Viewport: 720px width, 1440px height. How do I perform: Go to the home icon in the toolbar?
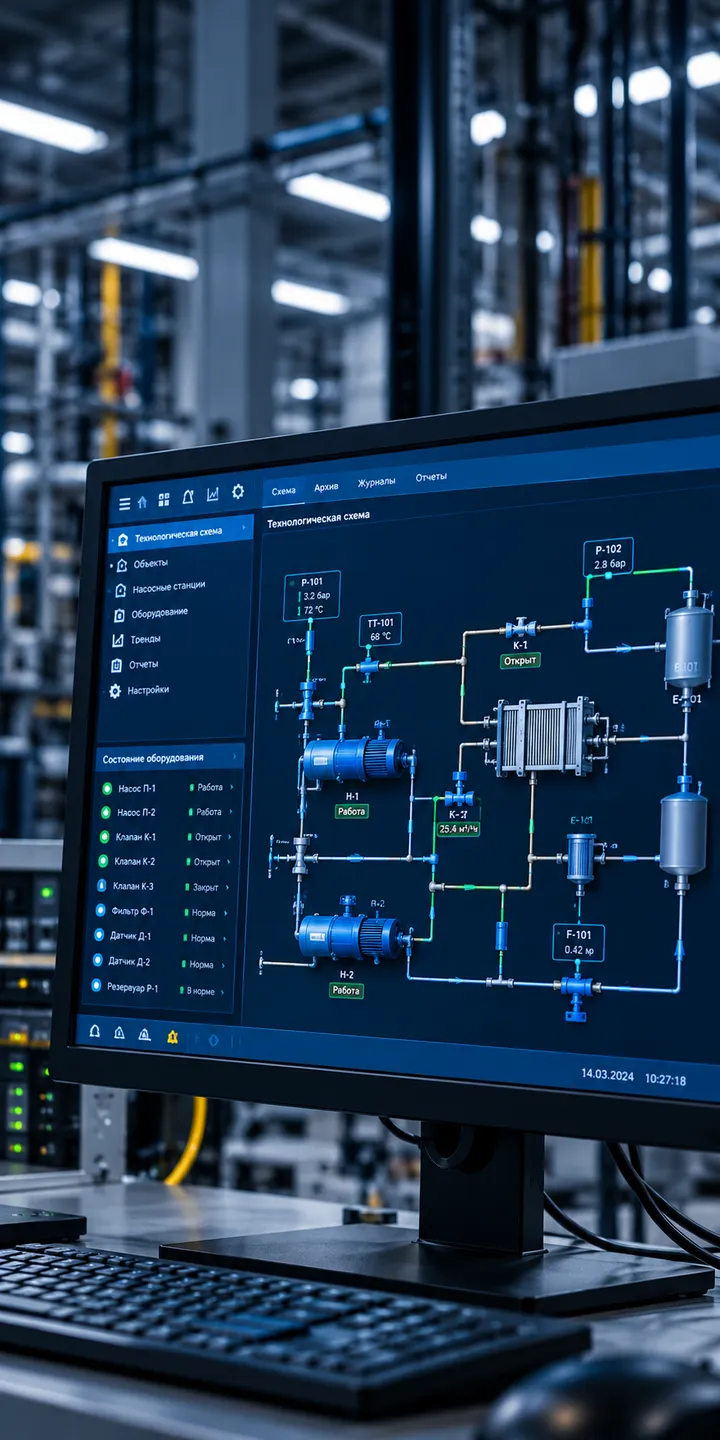[142, 502]
